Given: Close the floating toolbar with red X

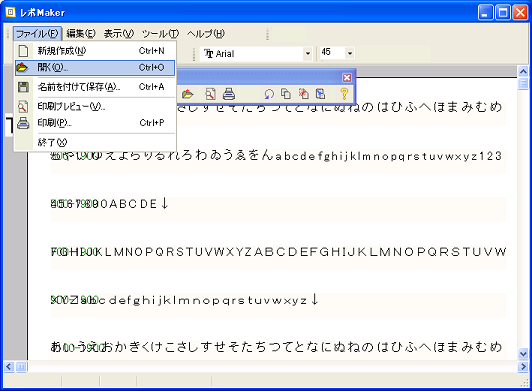Looking at the screenshot, I should 347,78.
